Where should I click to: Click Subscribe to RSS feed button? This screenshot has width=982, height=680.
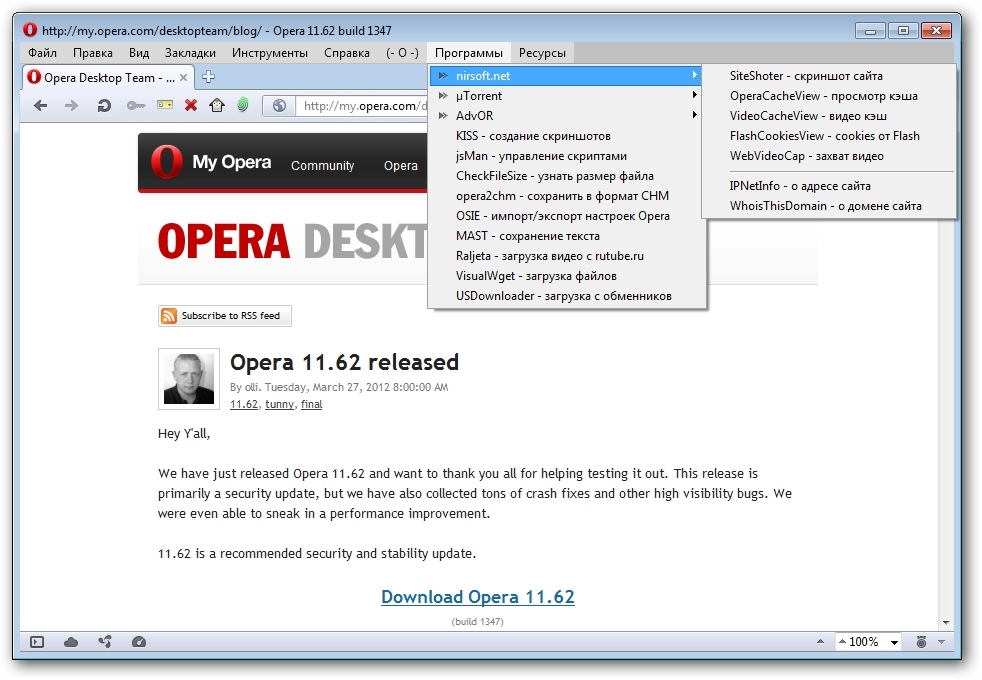point(225,316)
